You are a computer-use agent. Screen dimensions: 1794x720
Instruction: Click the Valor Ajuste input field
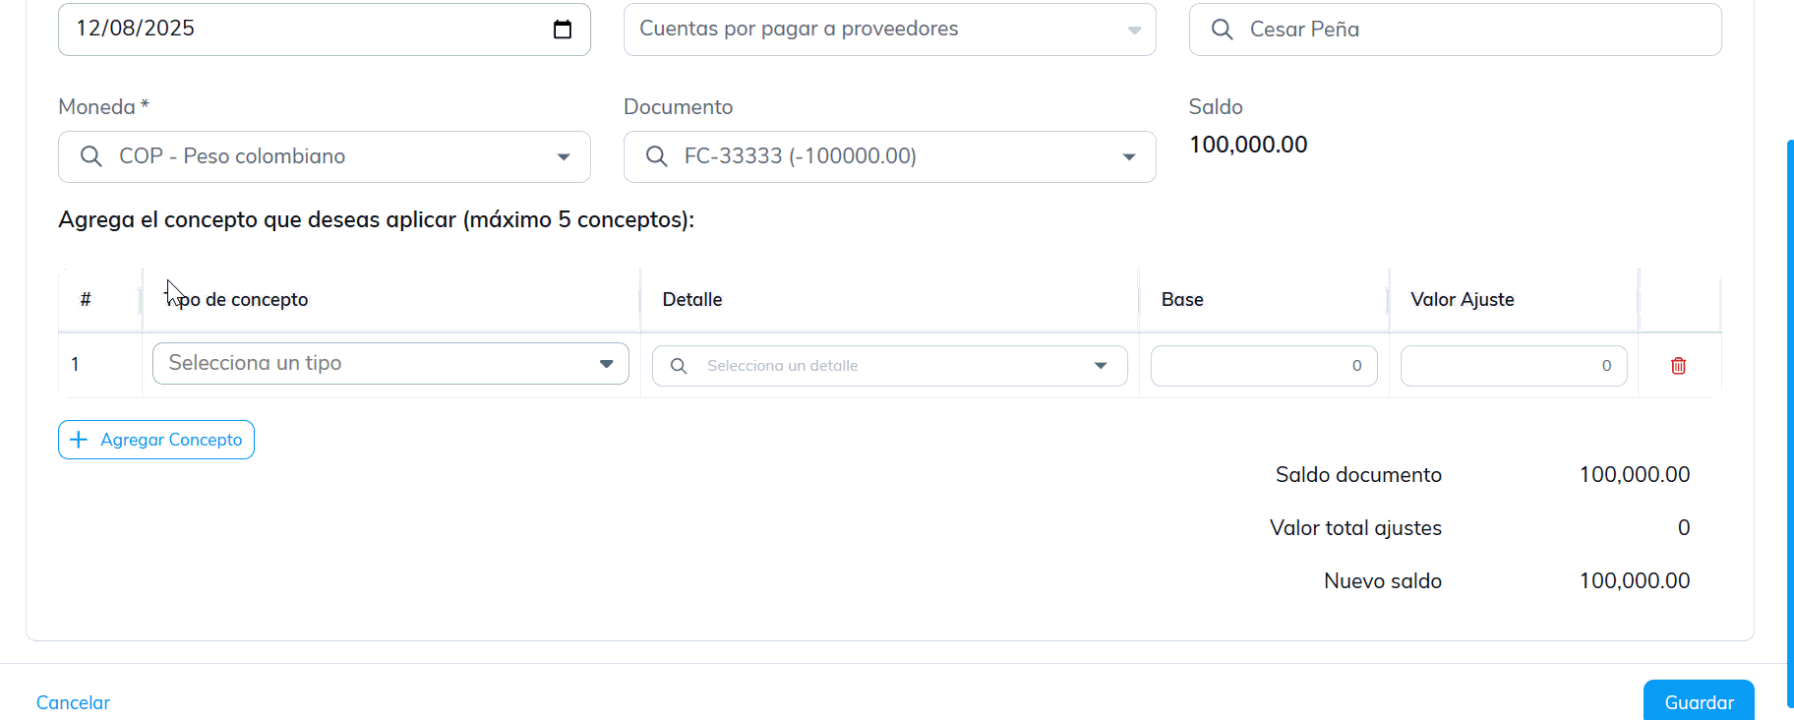pyautogui.click(x=1512, y=366)
